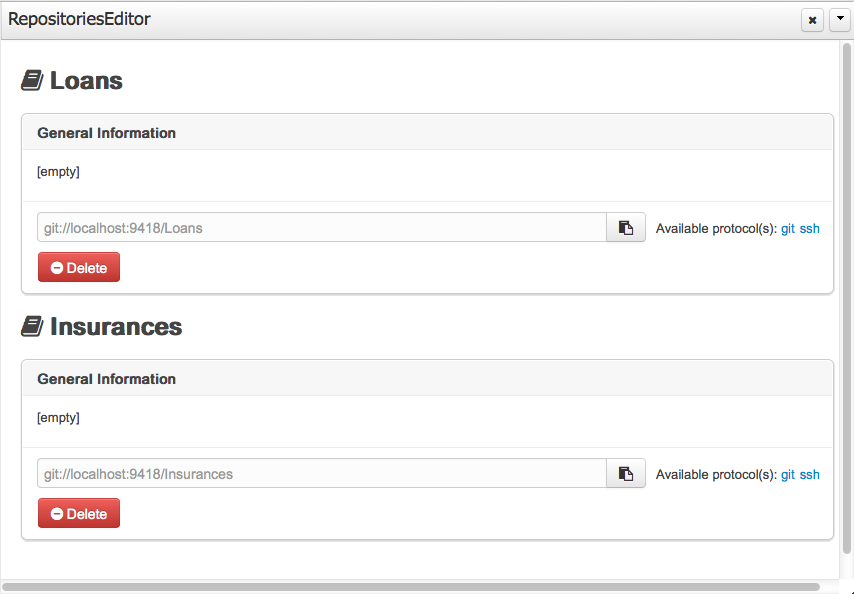This screenshot has width=854, height=594.
Task: Select the git protocol link for Loans
Action: click(x=788, y=229)
